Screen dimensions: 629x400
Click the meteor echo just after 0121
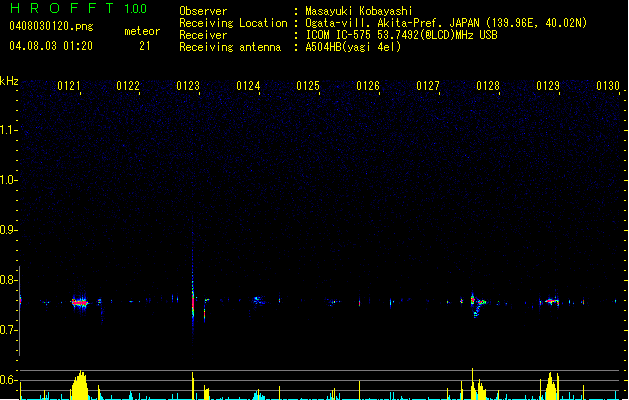(x=79, y=302)
